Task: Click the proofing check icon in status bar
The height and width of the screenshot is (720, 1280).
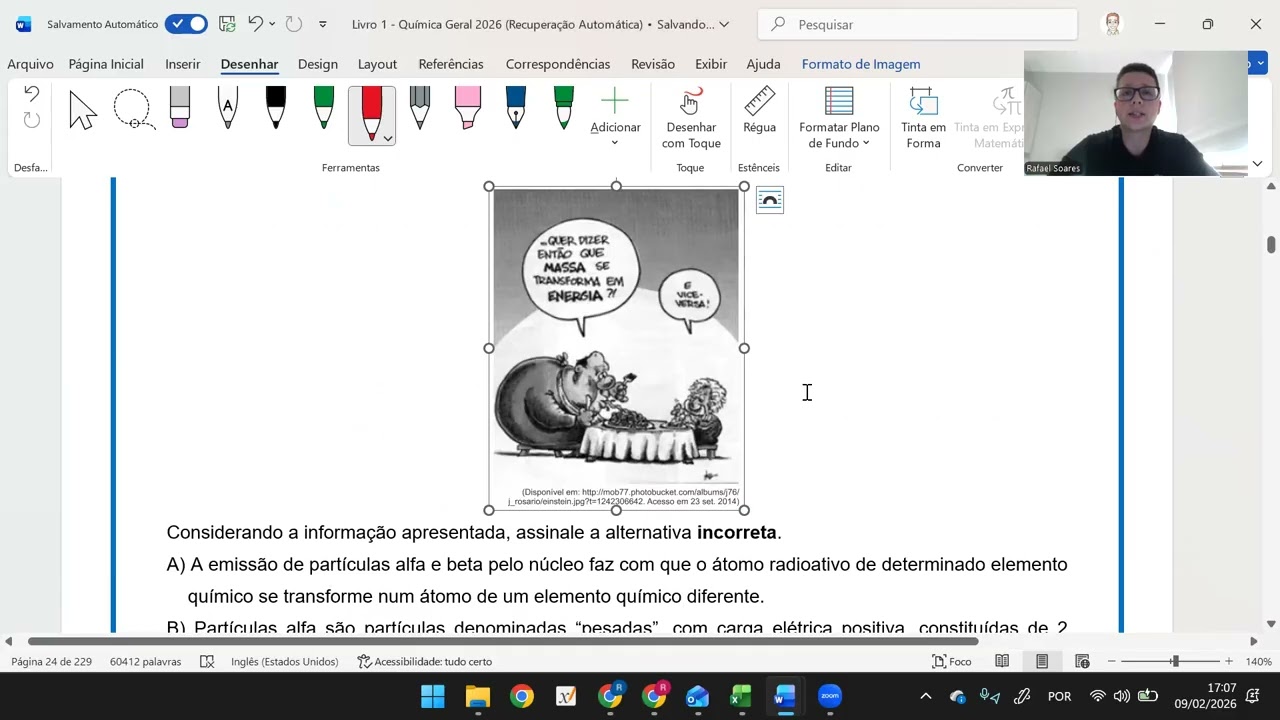Action: coord(207,661)
